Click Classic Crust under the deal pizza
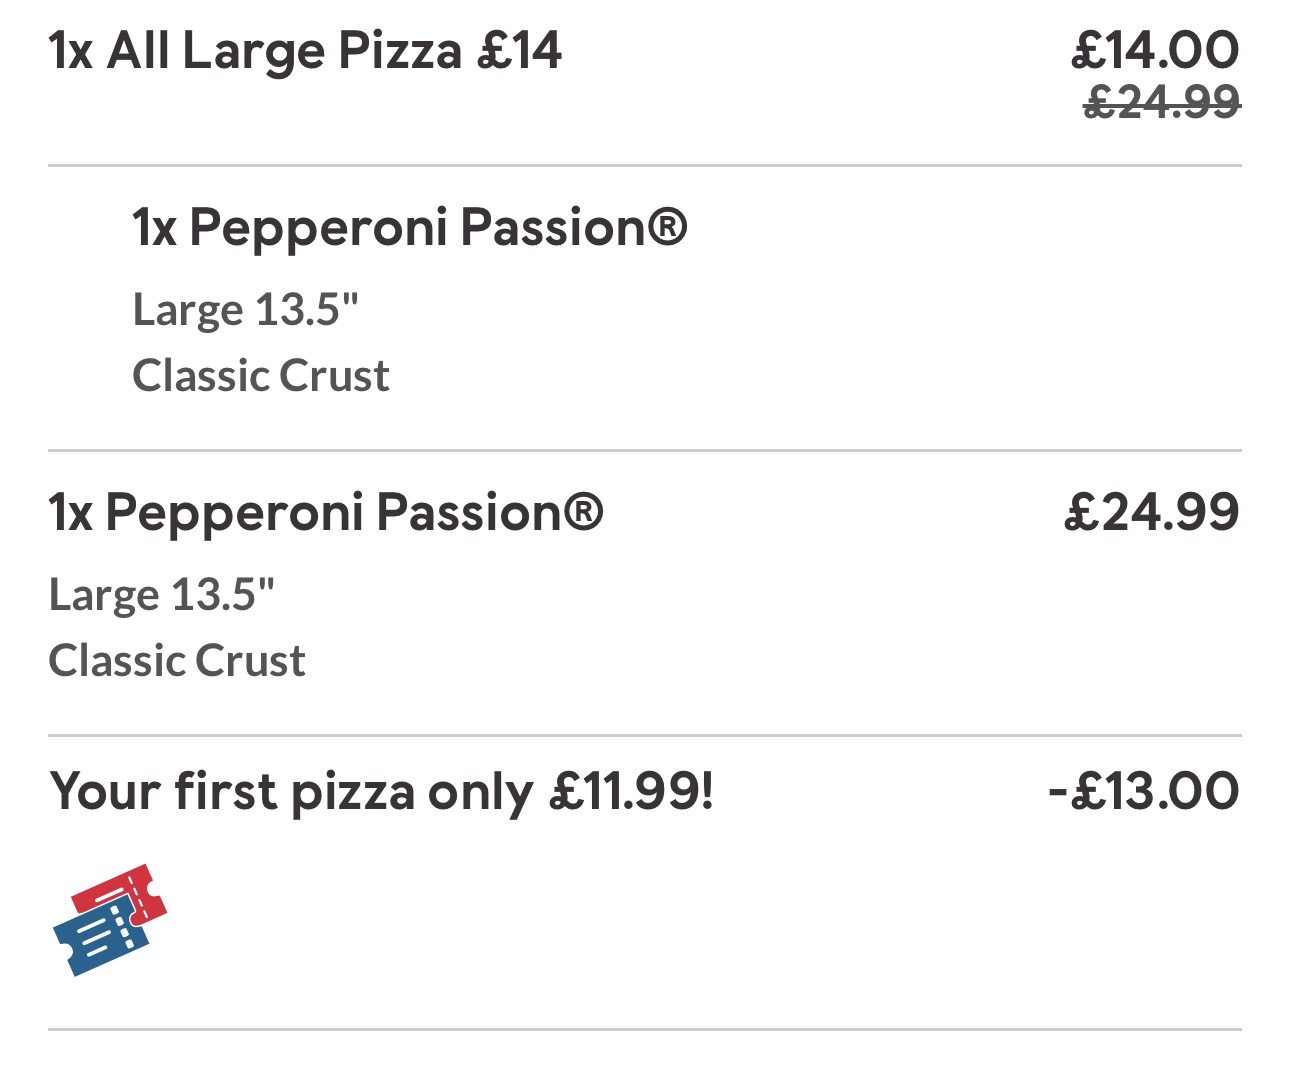The image size is (1290, 1076). 261,376
